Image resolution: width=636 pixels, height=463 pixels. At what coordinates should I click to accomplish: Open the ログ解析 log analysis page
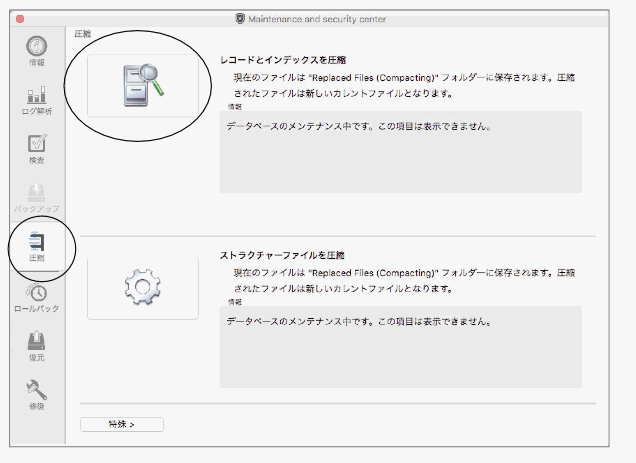point(37,100)
